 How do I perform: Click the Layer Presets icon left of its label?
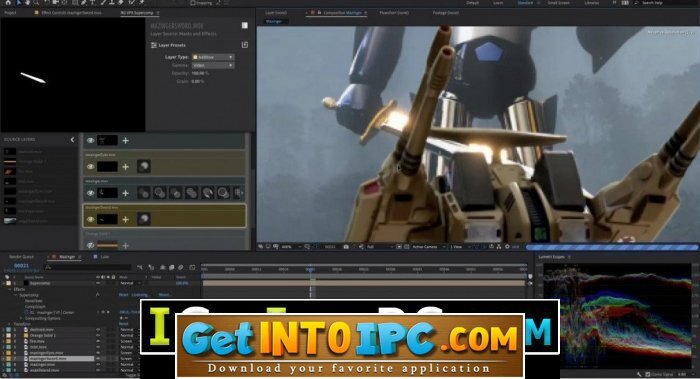point(154,45)
